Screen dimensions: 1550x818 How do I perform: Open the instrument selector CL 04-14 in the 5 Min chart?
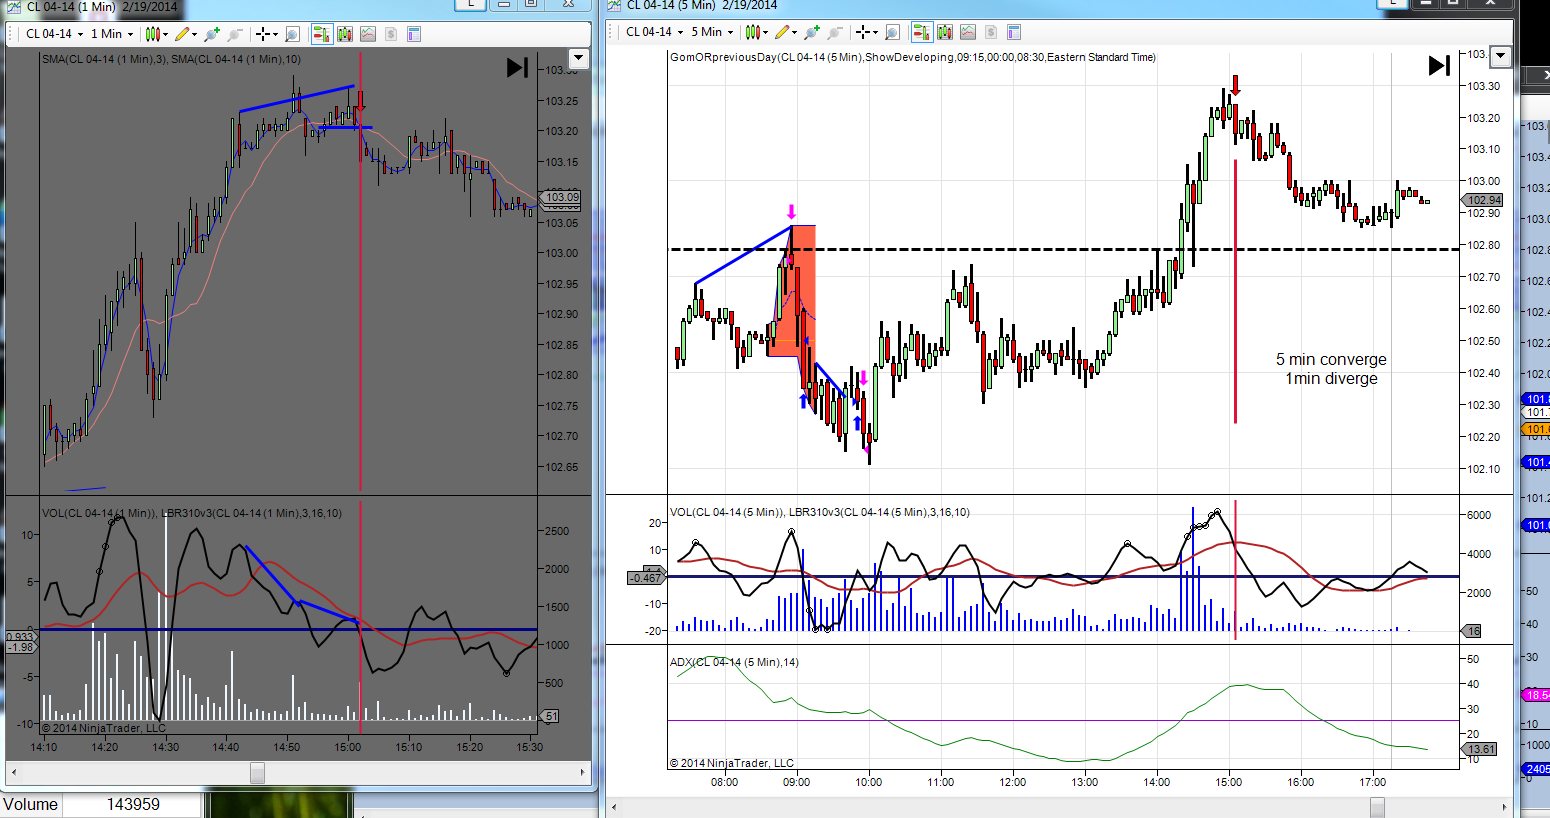click(654, 32)
